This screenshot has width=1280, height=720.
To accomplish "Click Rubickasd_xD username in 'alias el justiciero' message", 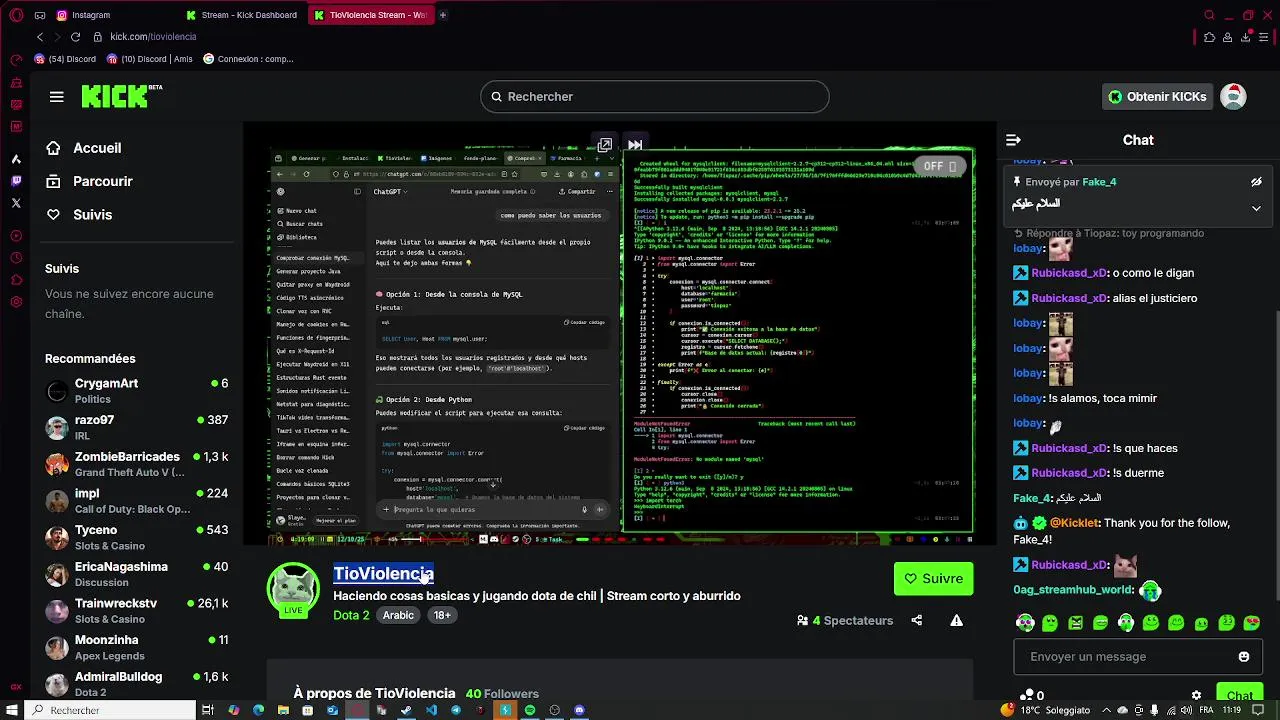I will pyautogui.click(x=1069, y=298).
